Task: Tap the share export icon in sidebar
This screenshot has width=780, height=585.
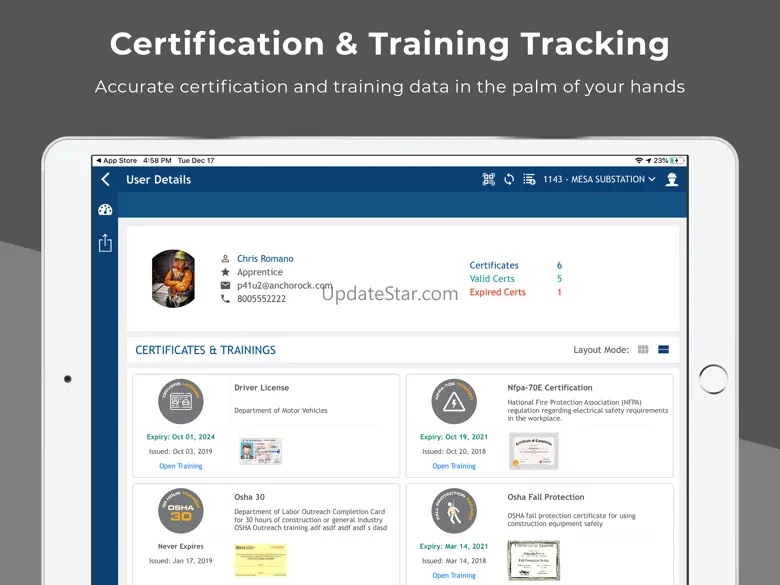Action: point(105,243)
